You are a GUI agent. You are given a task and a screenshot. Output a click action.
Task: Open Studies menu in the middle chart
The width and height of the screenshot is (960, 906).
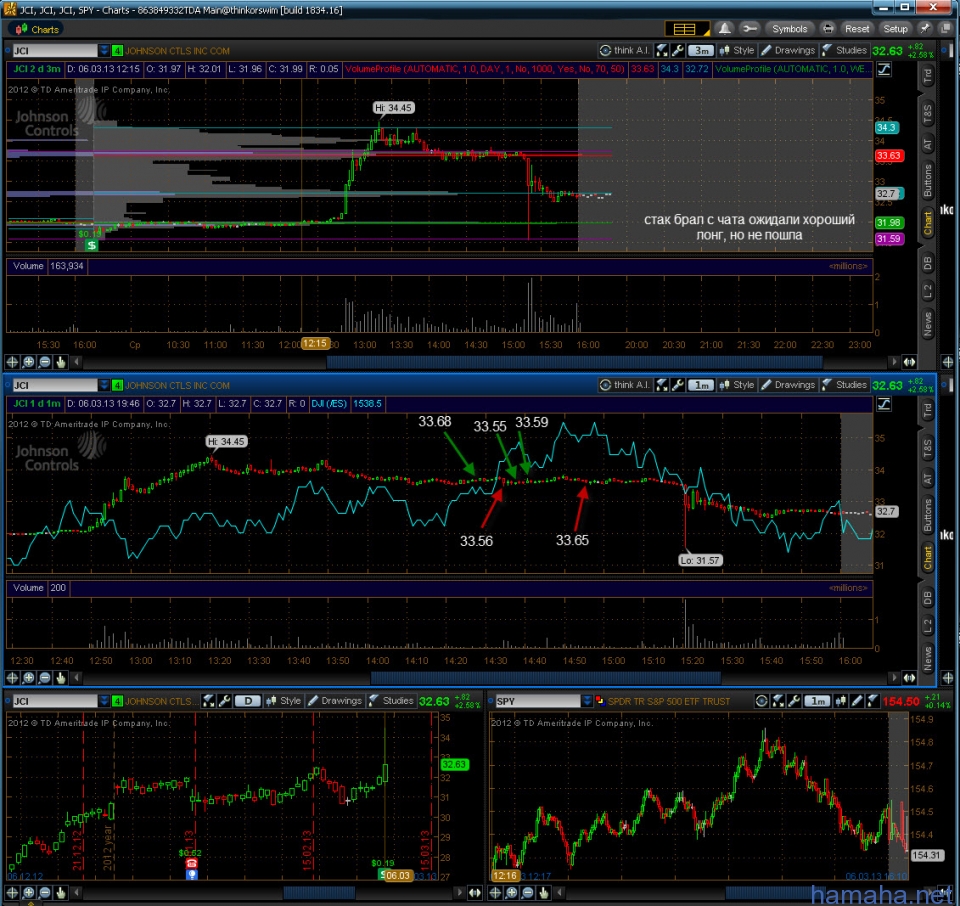point(844,384)
